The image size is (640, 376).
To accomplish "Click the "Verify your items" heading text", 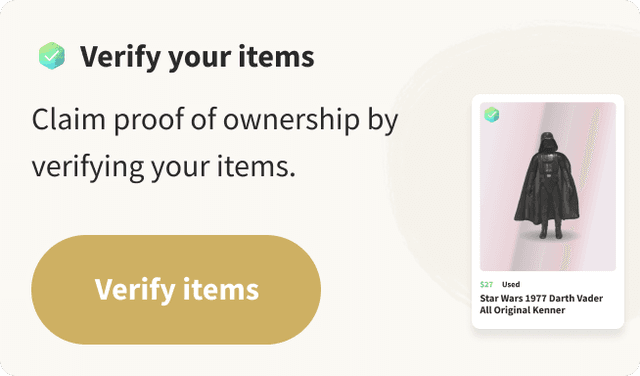I will (197, 57).
